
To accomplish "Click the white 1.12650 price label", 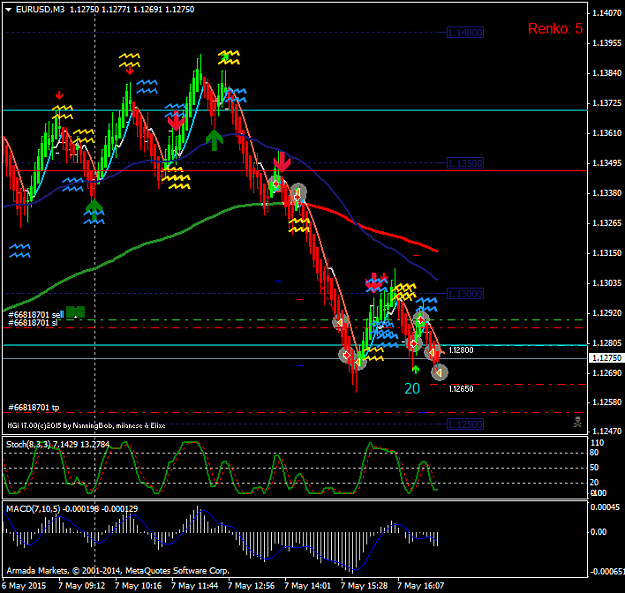I will (x=461, y=389).
